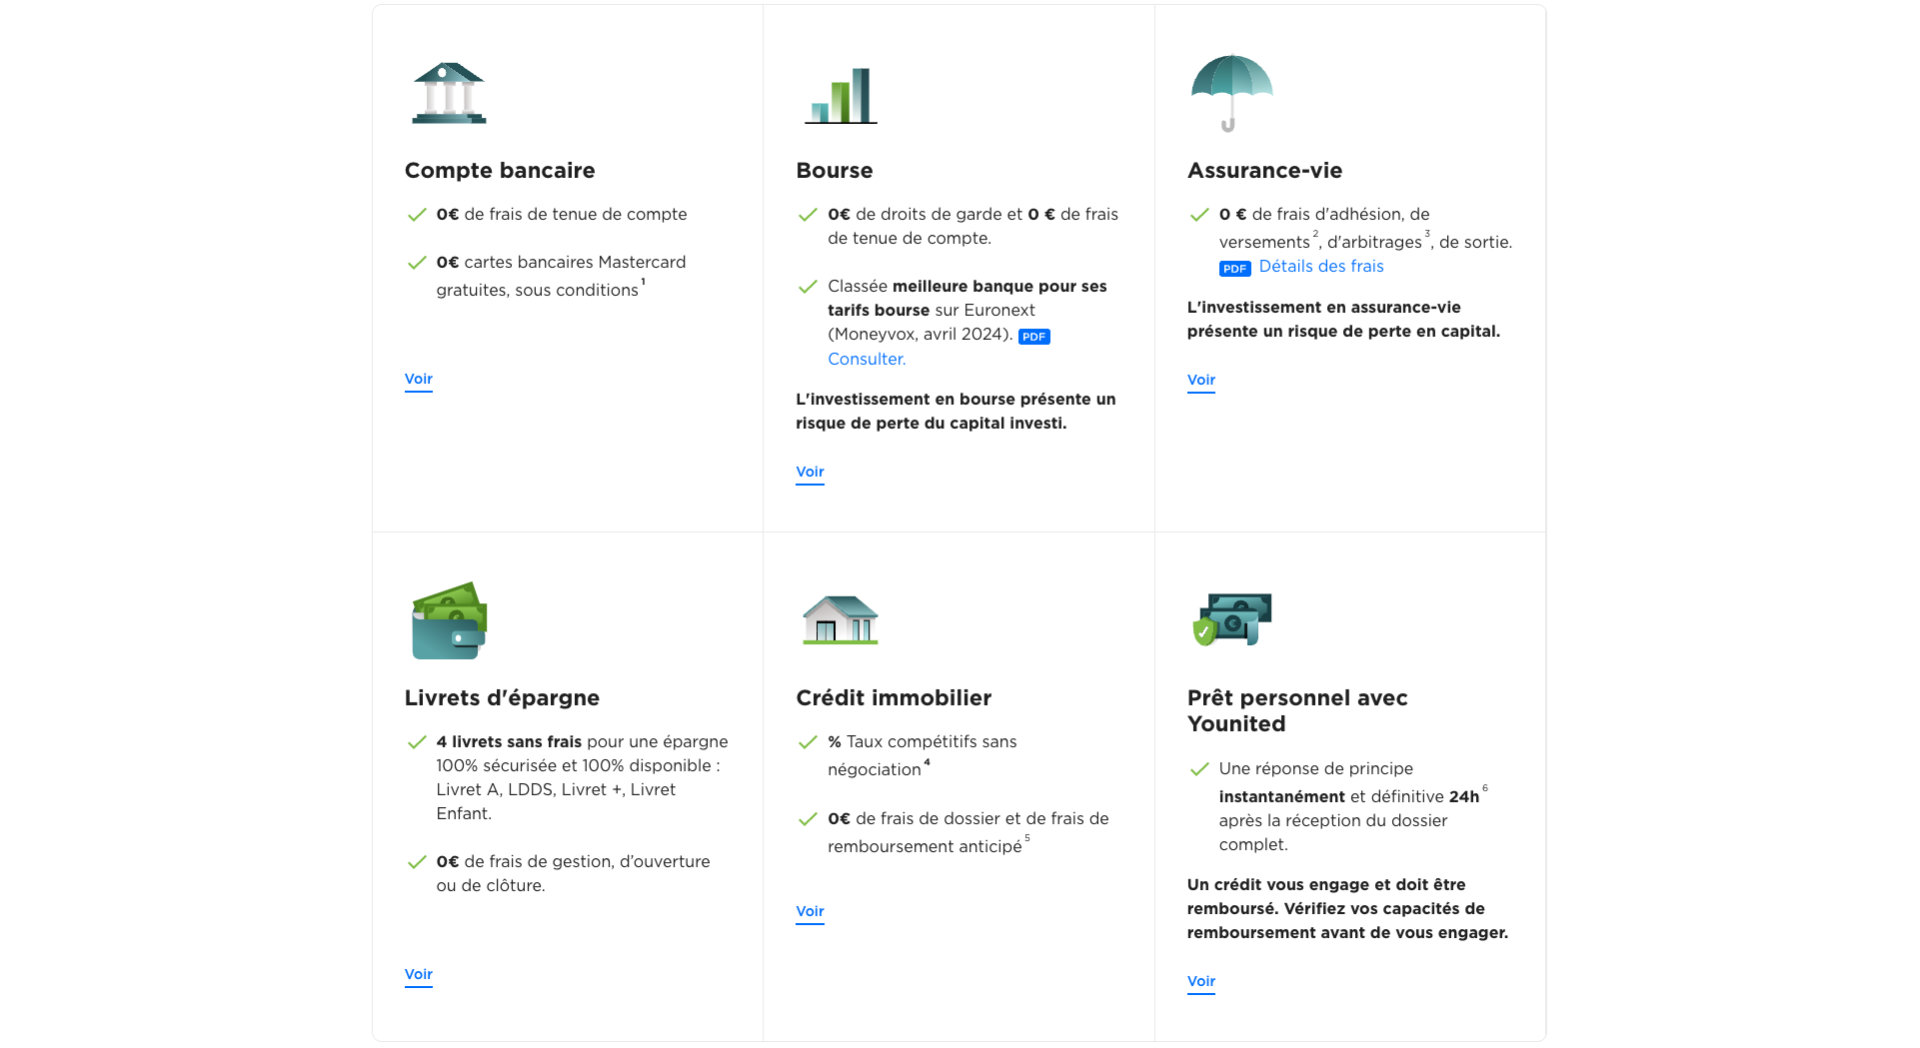This screenshot has width=1920, height=1048.
Task: Follow the Voir link under Prêt personnel
Action: coord(1201,981)
